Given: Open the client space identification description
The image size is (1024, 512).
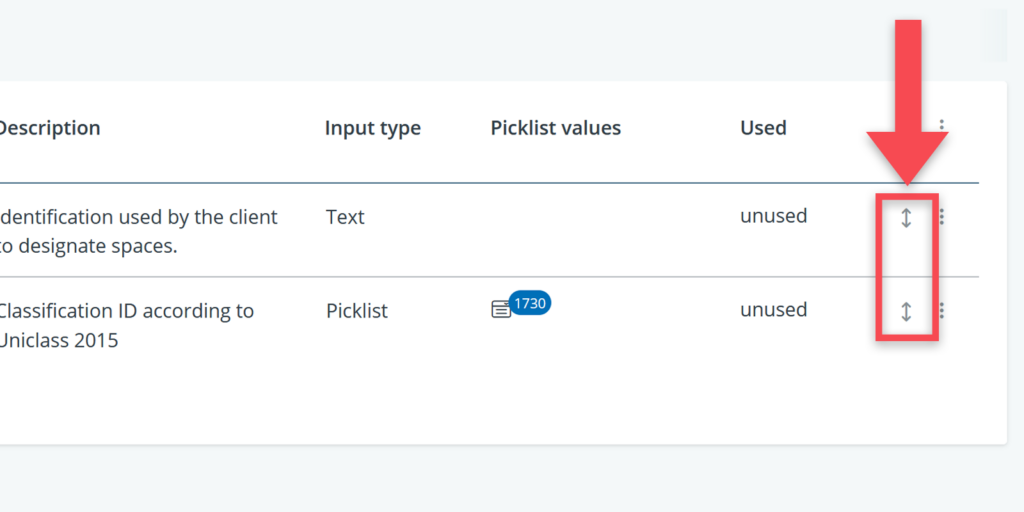Looking at the screenshot, I should click(x=138, y=231).
